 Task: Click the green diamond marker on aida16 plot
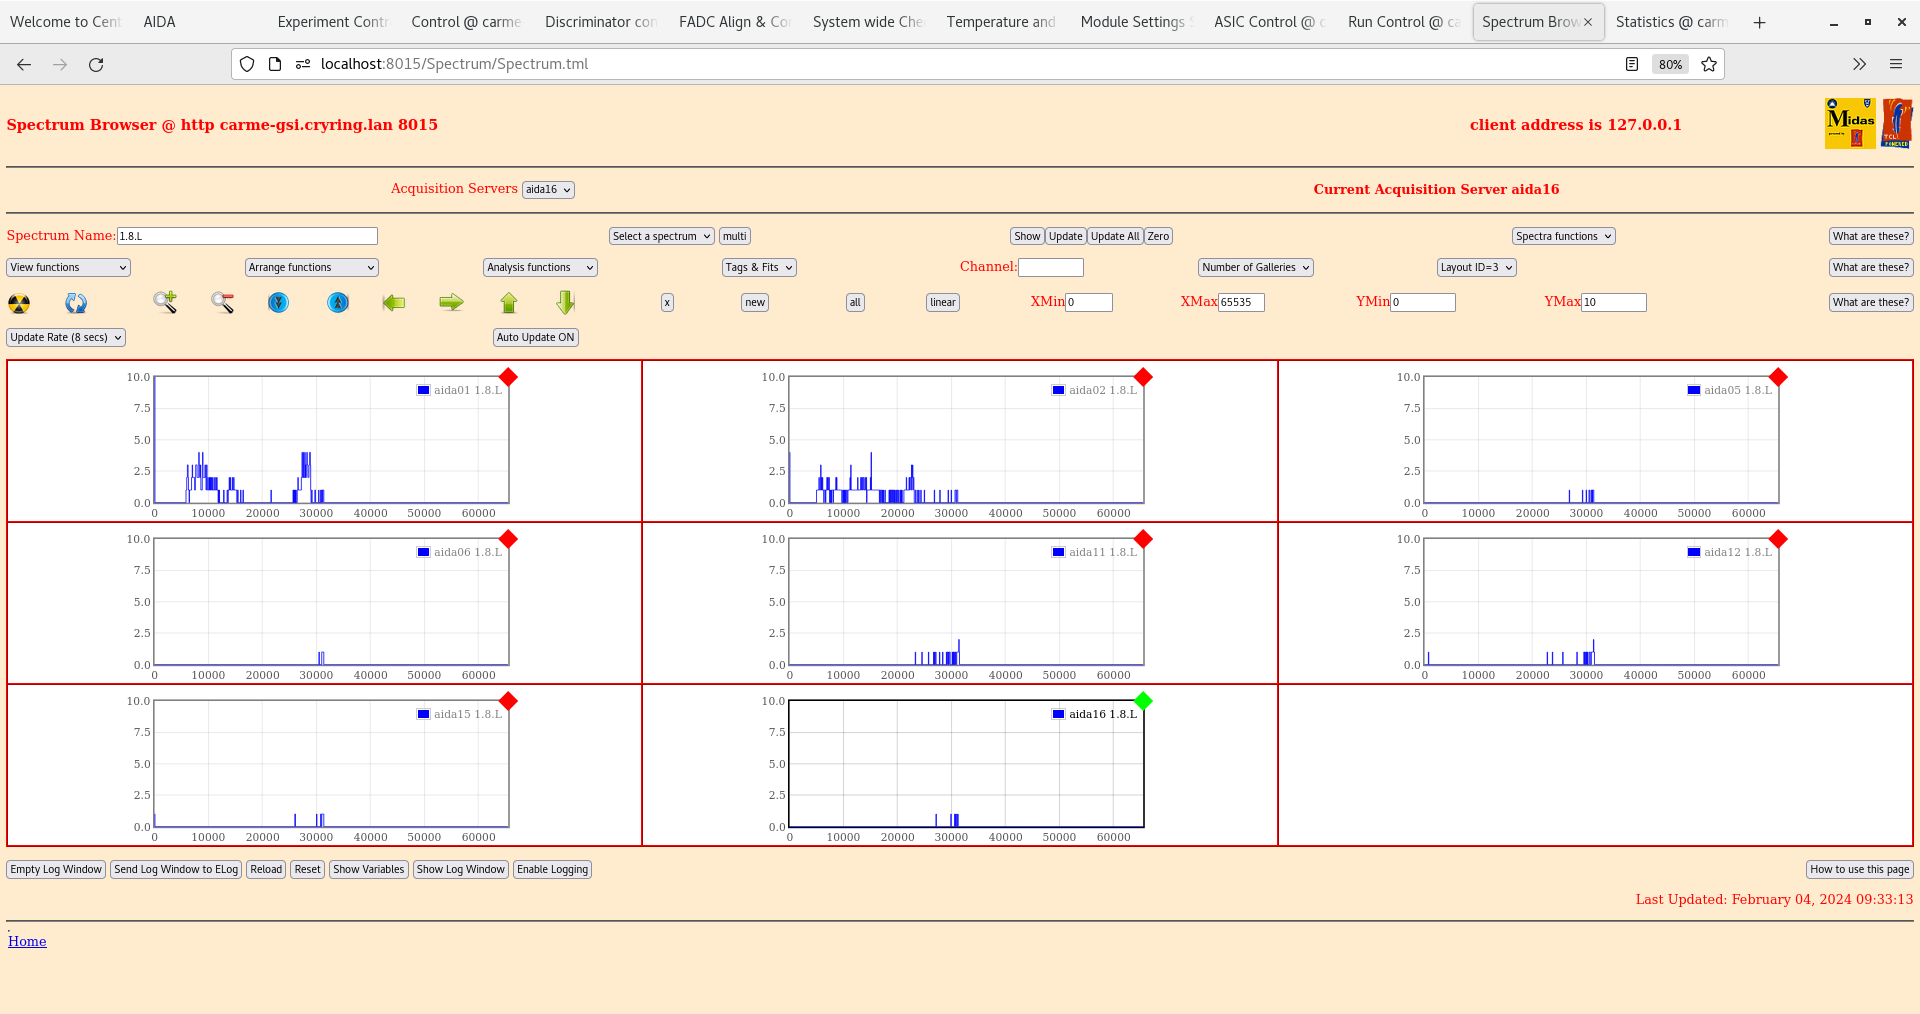click(1144, 701)
